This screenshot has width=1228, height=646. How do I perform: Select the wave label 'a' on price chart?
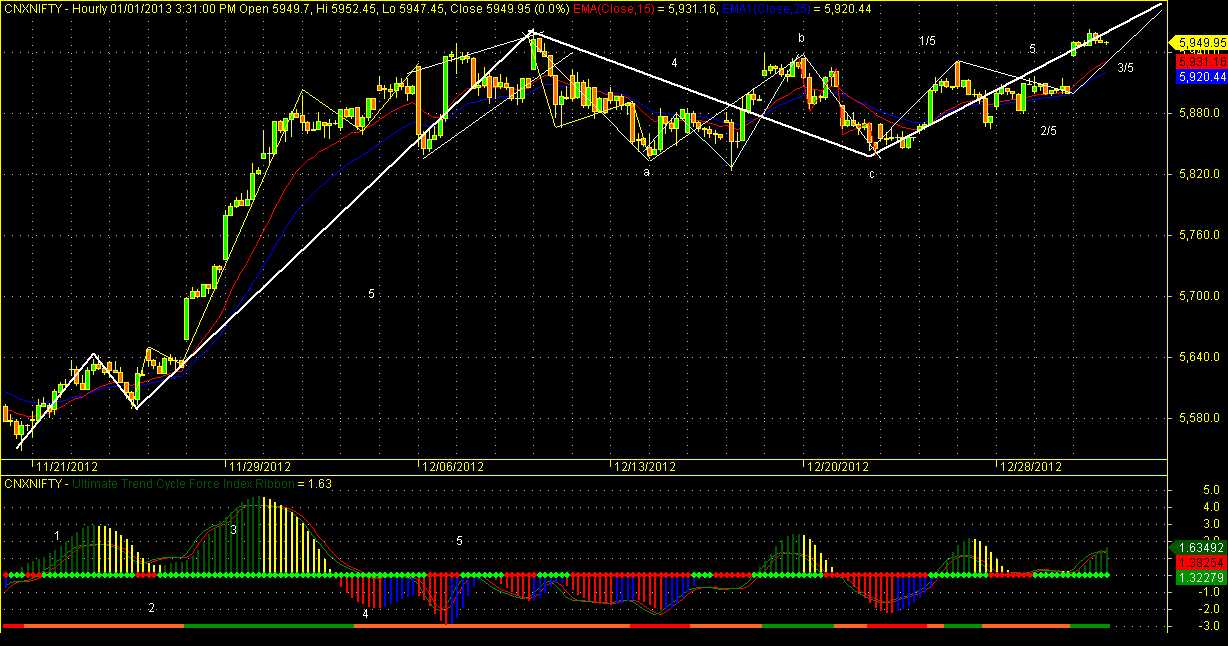(647, 172)
